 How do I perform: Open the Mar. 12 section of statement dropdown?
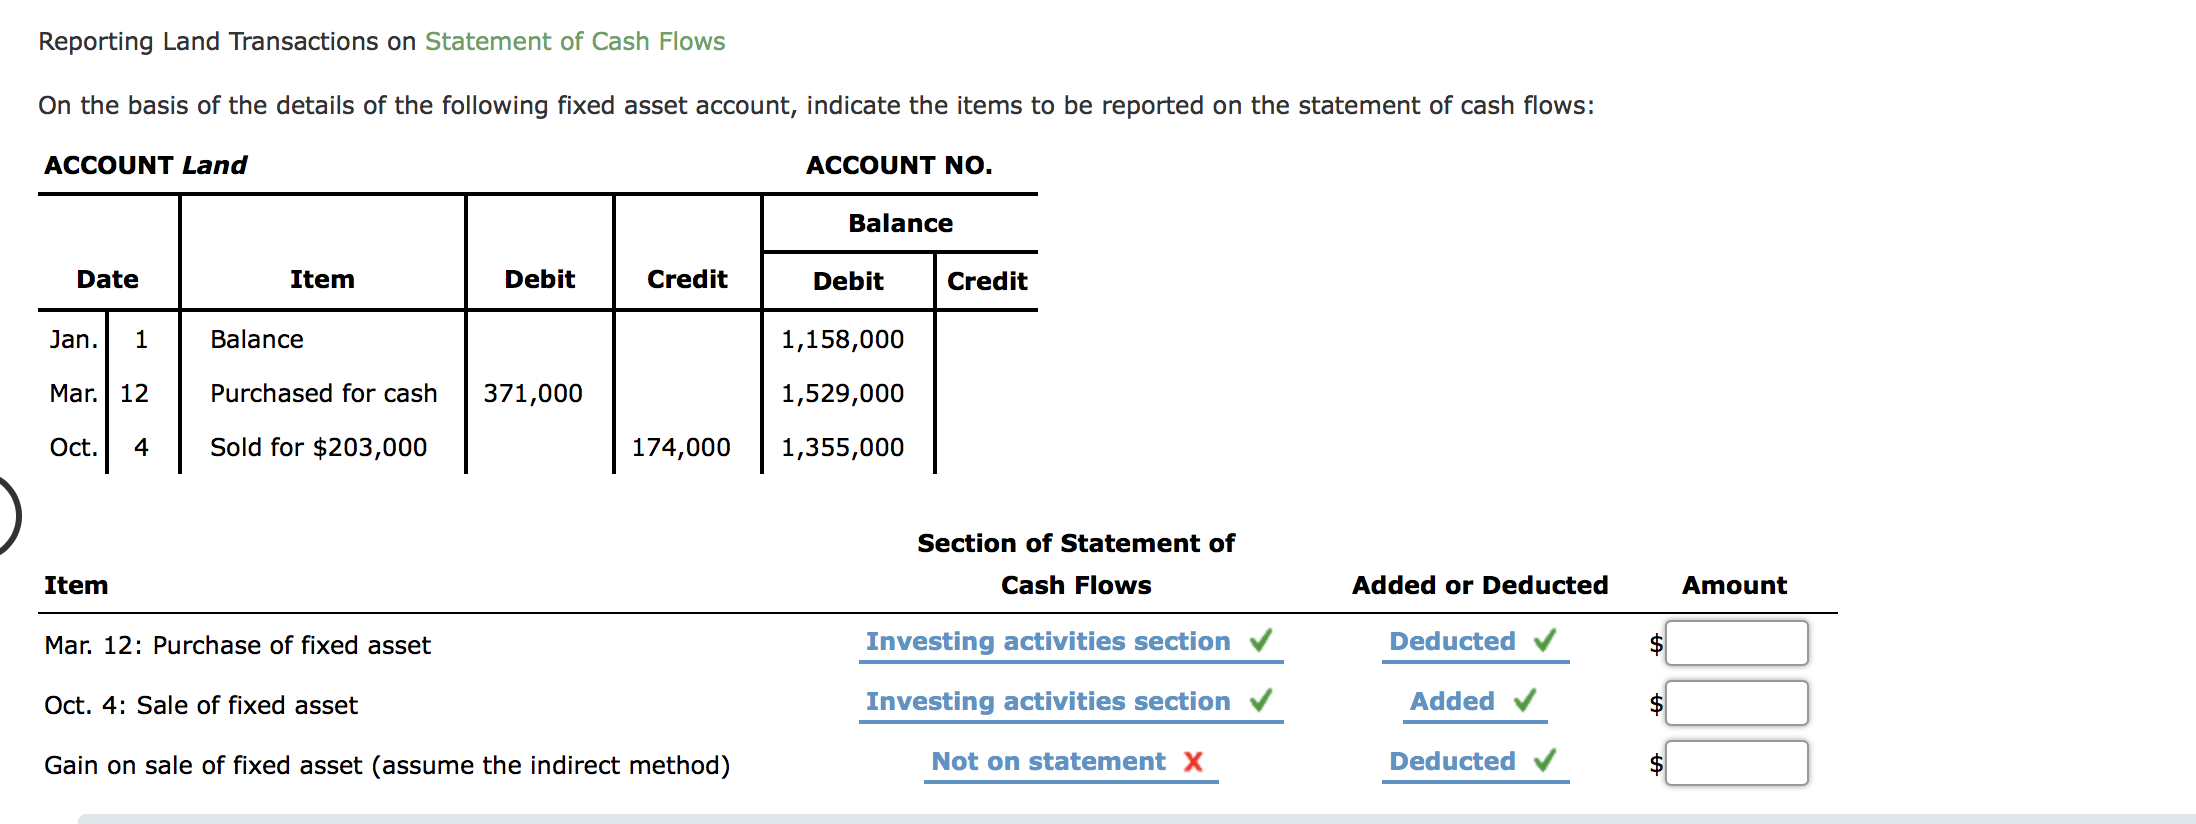click(x=1048, y=641)
